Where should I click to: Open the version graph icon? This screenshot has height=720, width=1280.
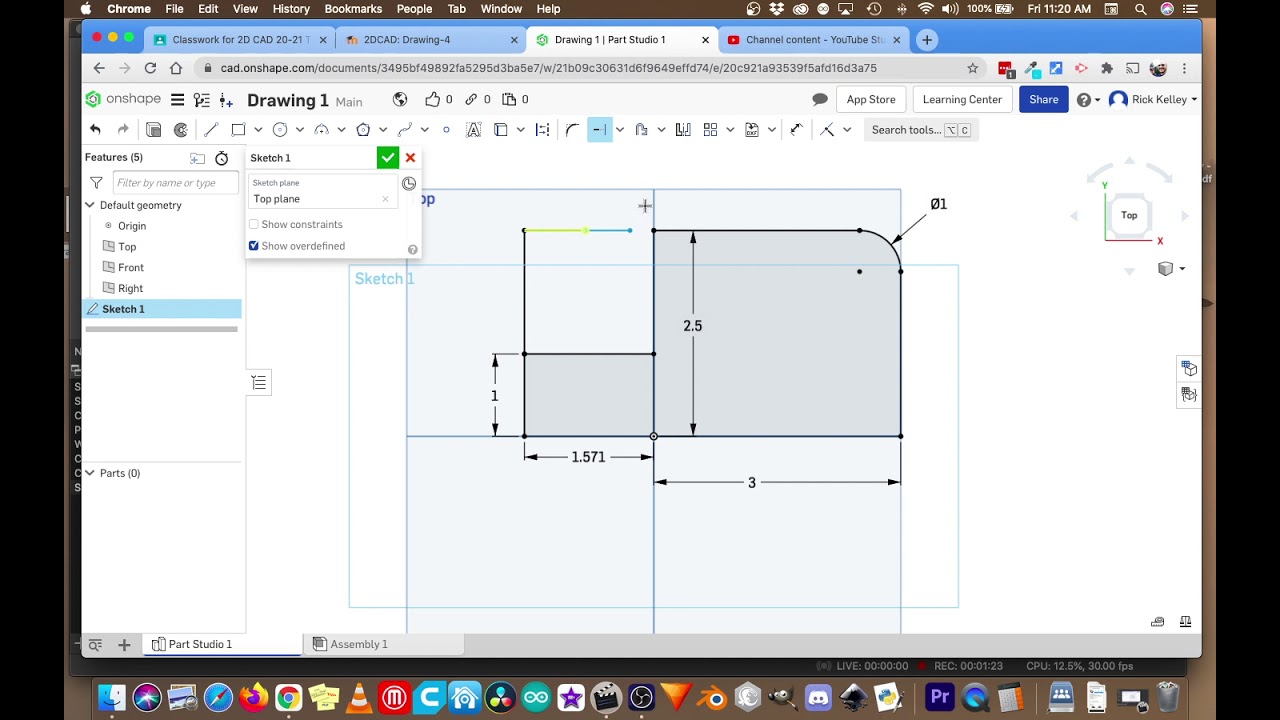201,100
